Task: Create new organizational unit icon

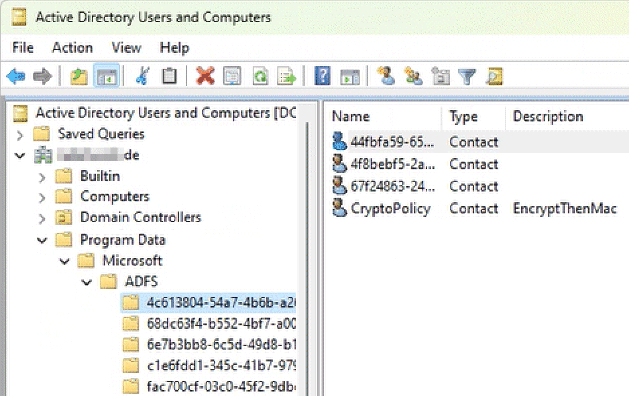Action: point(441,76)
